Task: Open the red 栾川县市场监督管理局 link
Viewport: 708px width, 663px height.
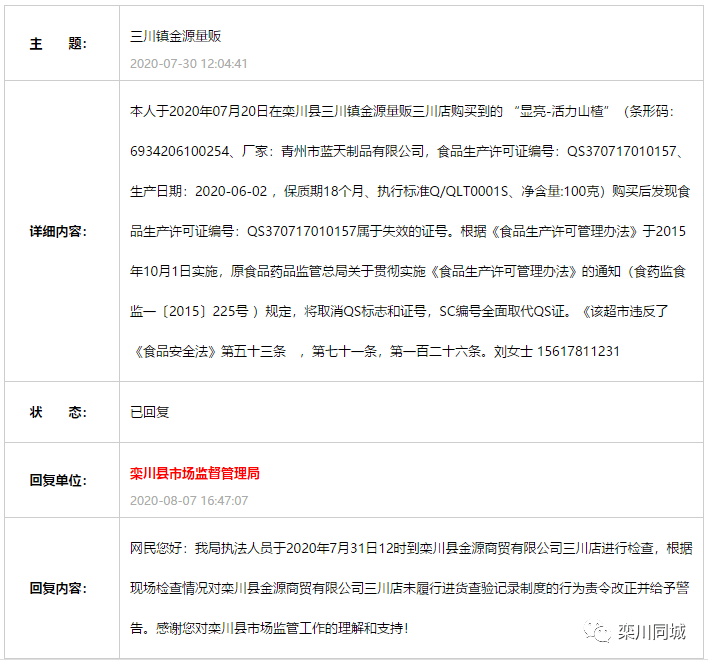Action: pyautogui.click(x=195, y=473)
